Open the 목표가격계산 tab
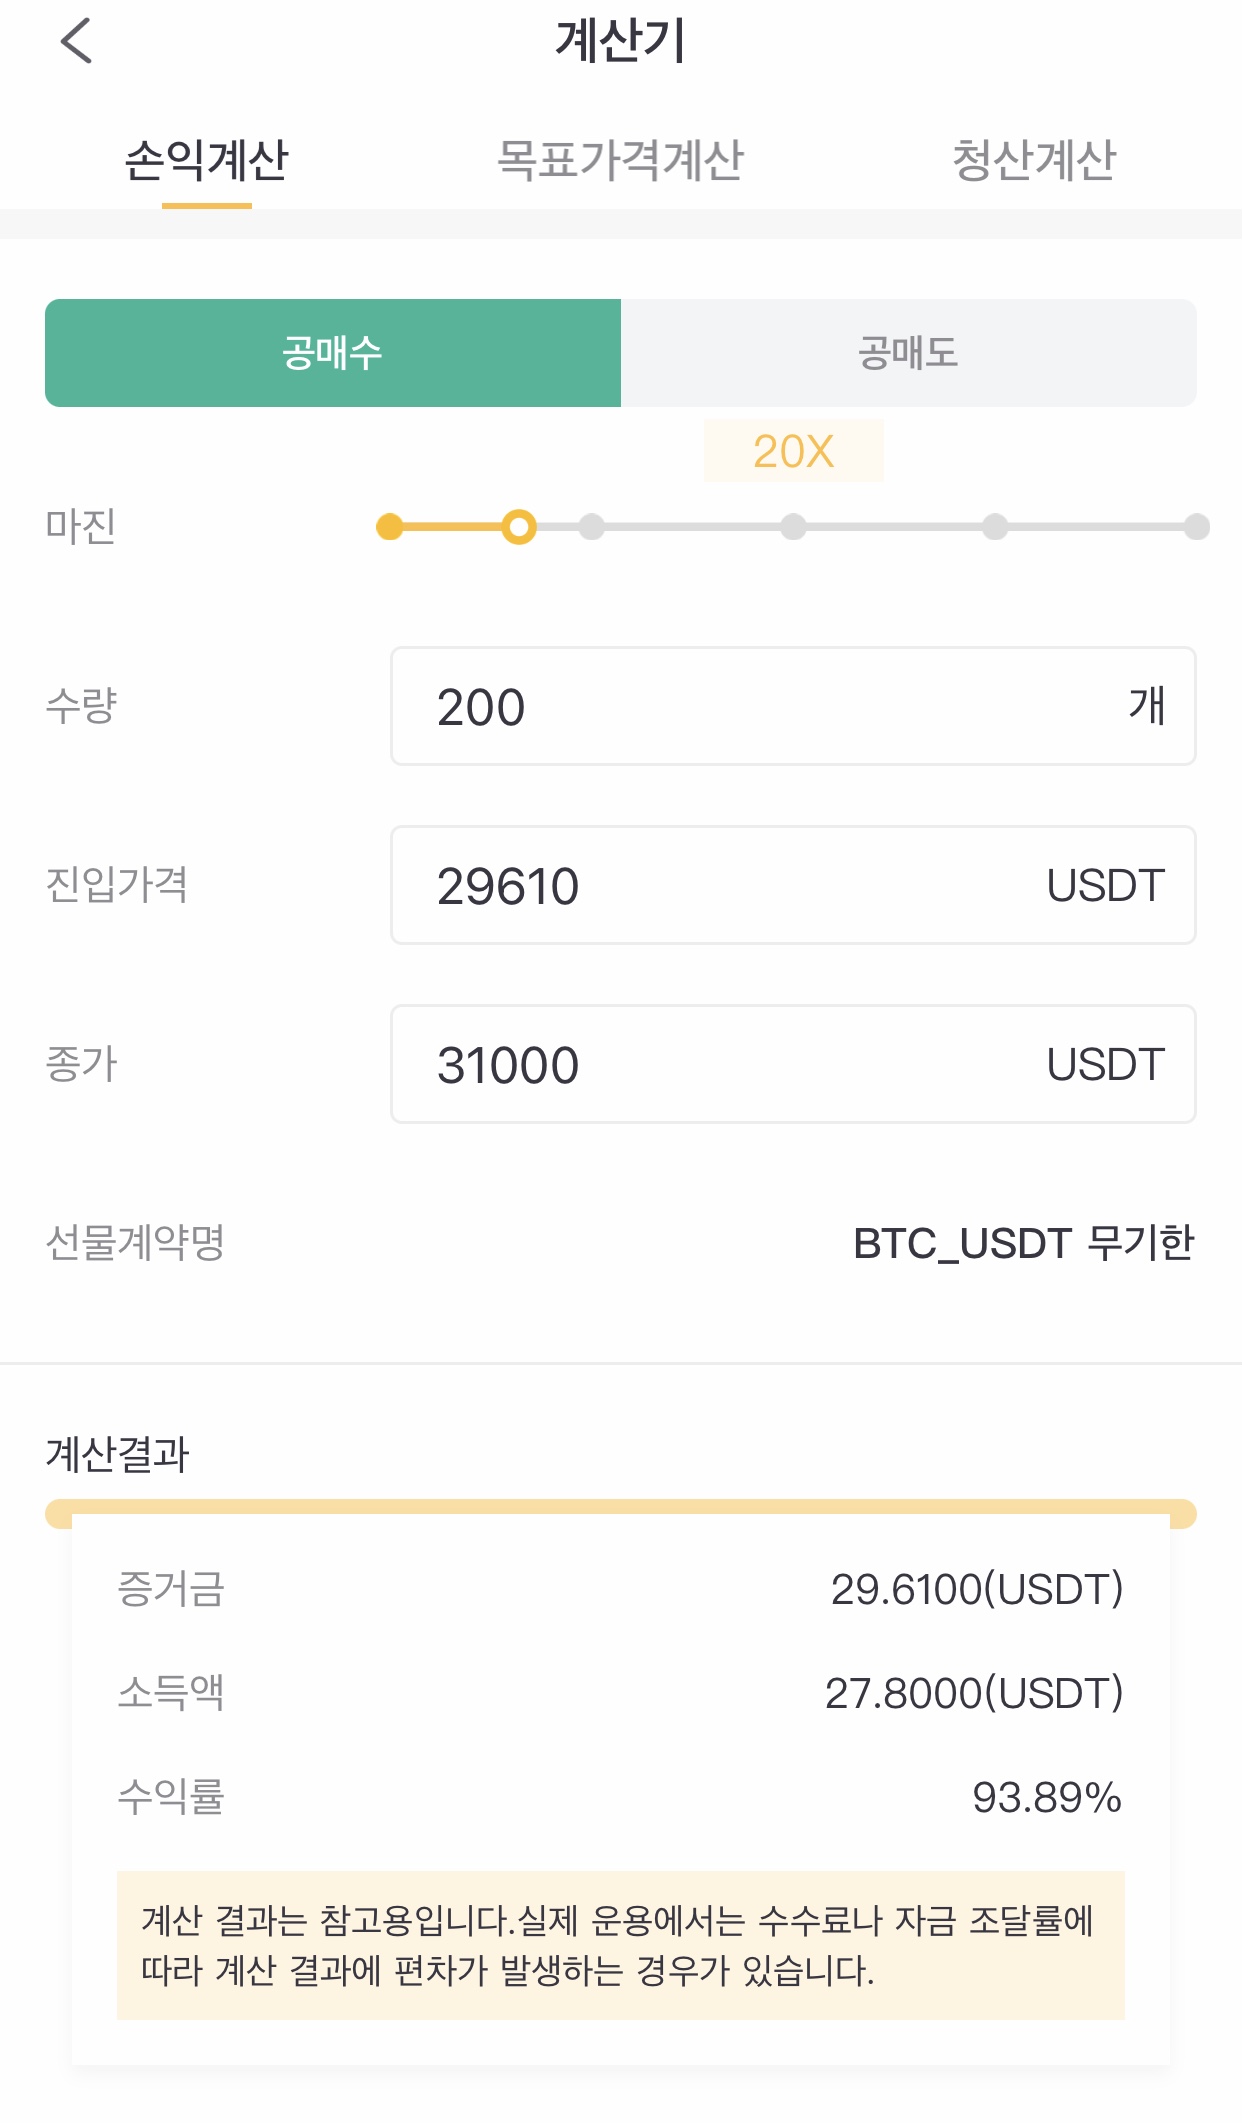 pos(621,160)
